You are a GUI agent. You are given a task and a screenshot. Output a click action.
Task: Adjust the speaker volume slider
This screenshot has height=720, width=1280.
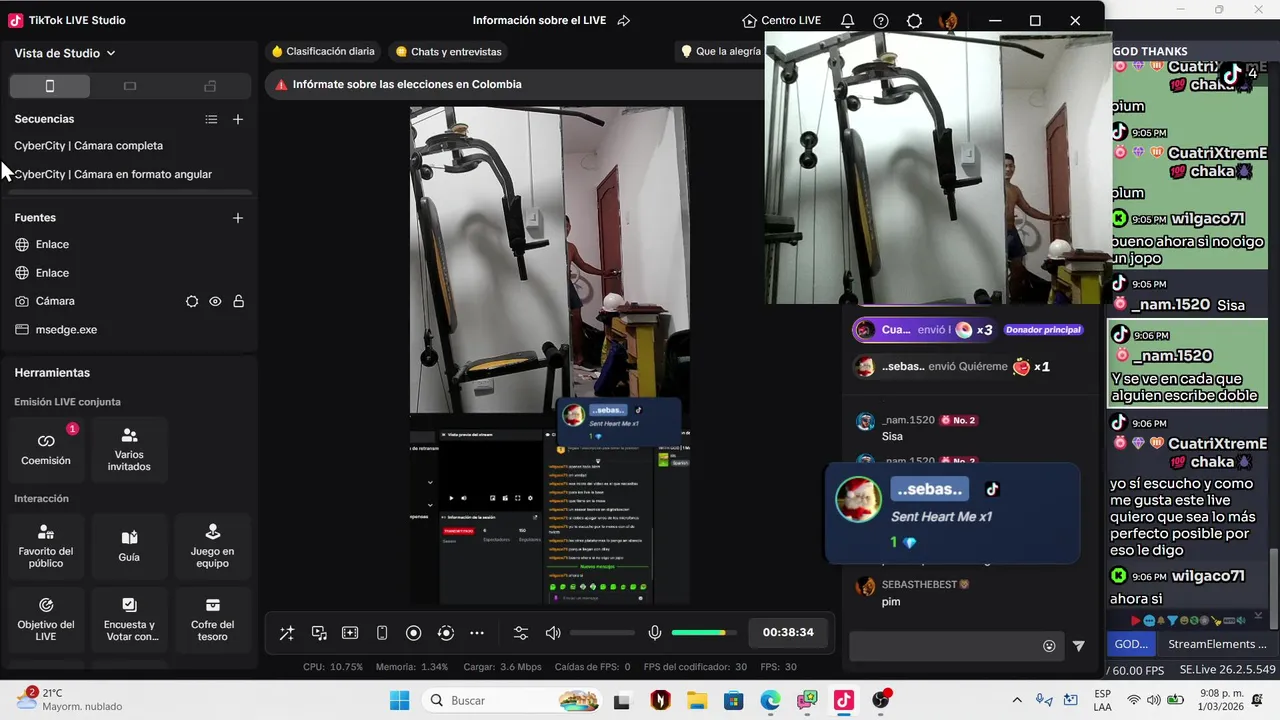602,633
